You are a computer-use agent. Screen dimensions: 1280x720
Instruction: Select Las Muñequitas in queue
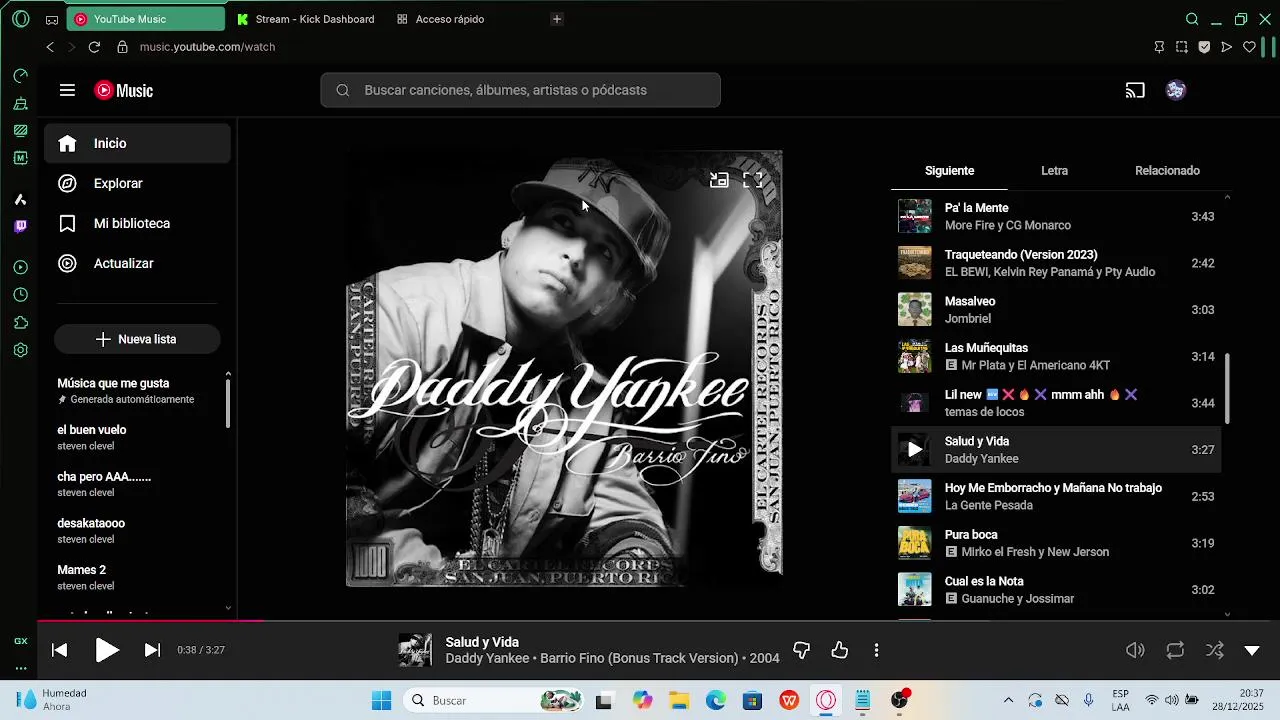click(1056, 356)
